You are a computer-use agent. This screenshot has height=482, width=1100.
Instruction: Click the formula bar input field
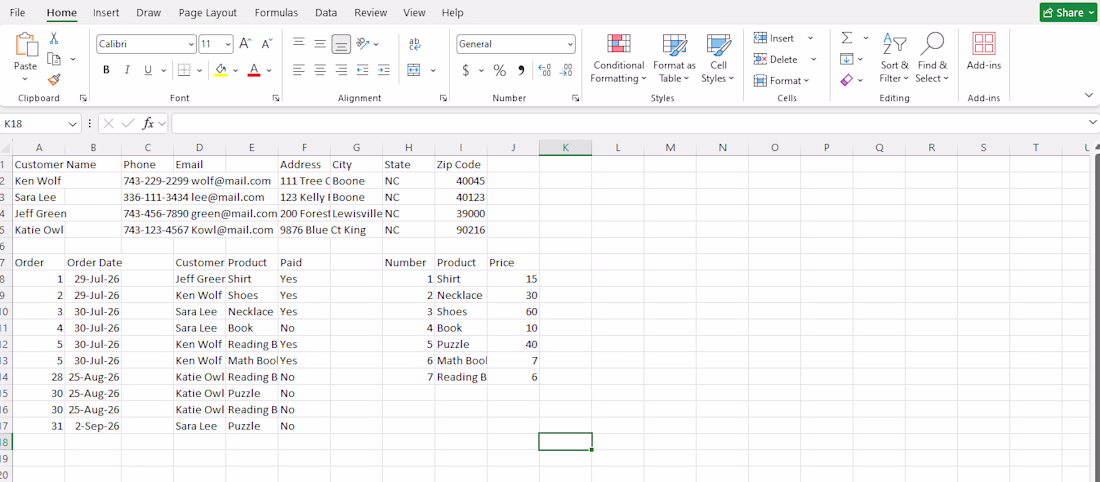628,123
